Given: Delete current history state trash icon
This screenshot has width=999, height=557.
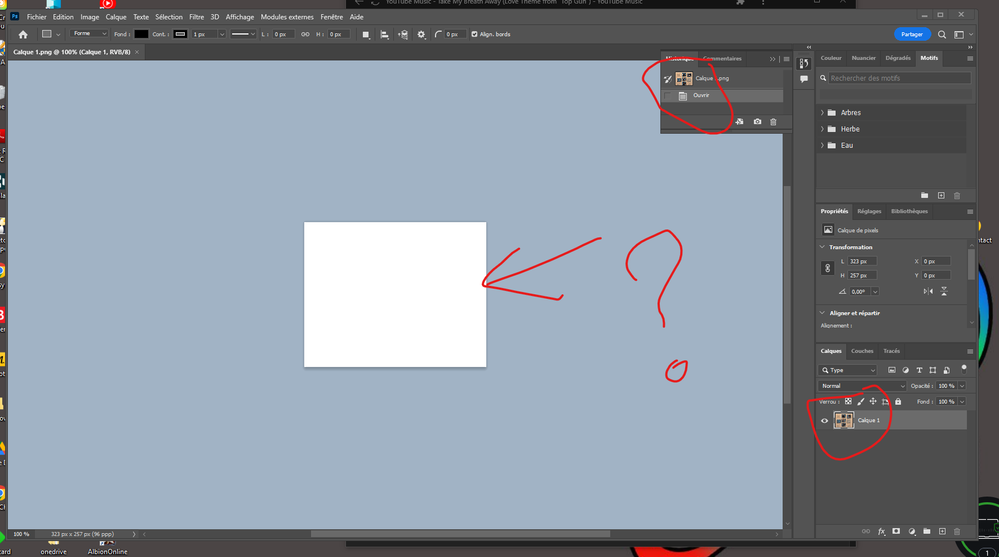Looking at the screenshot, I should click(773, 122).
